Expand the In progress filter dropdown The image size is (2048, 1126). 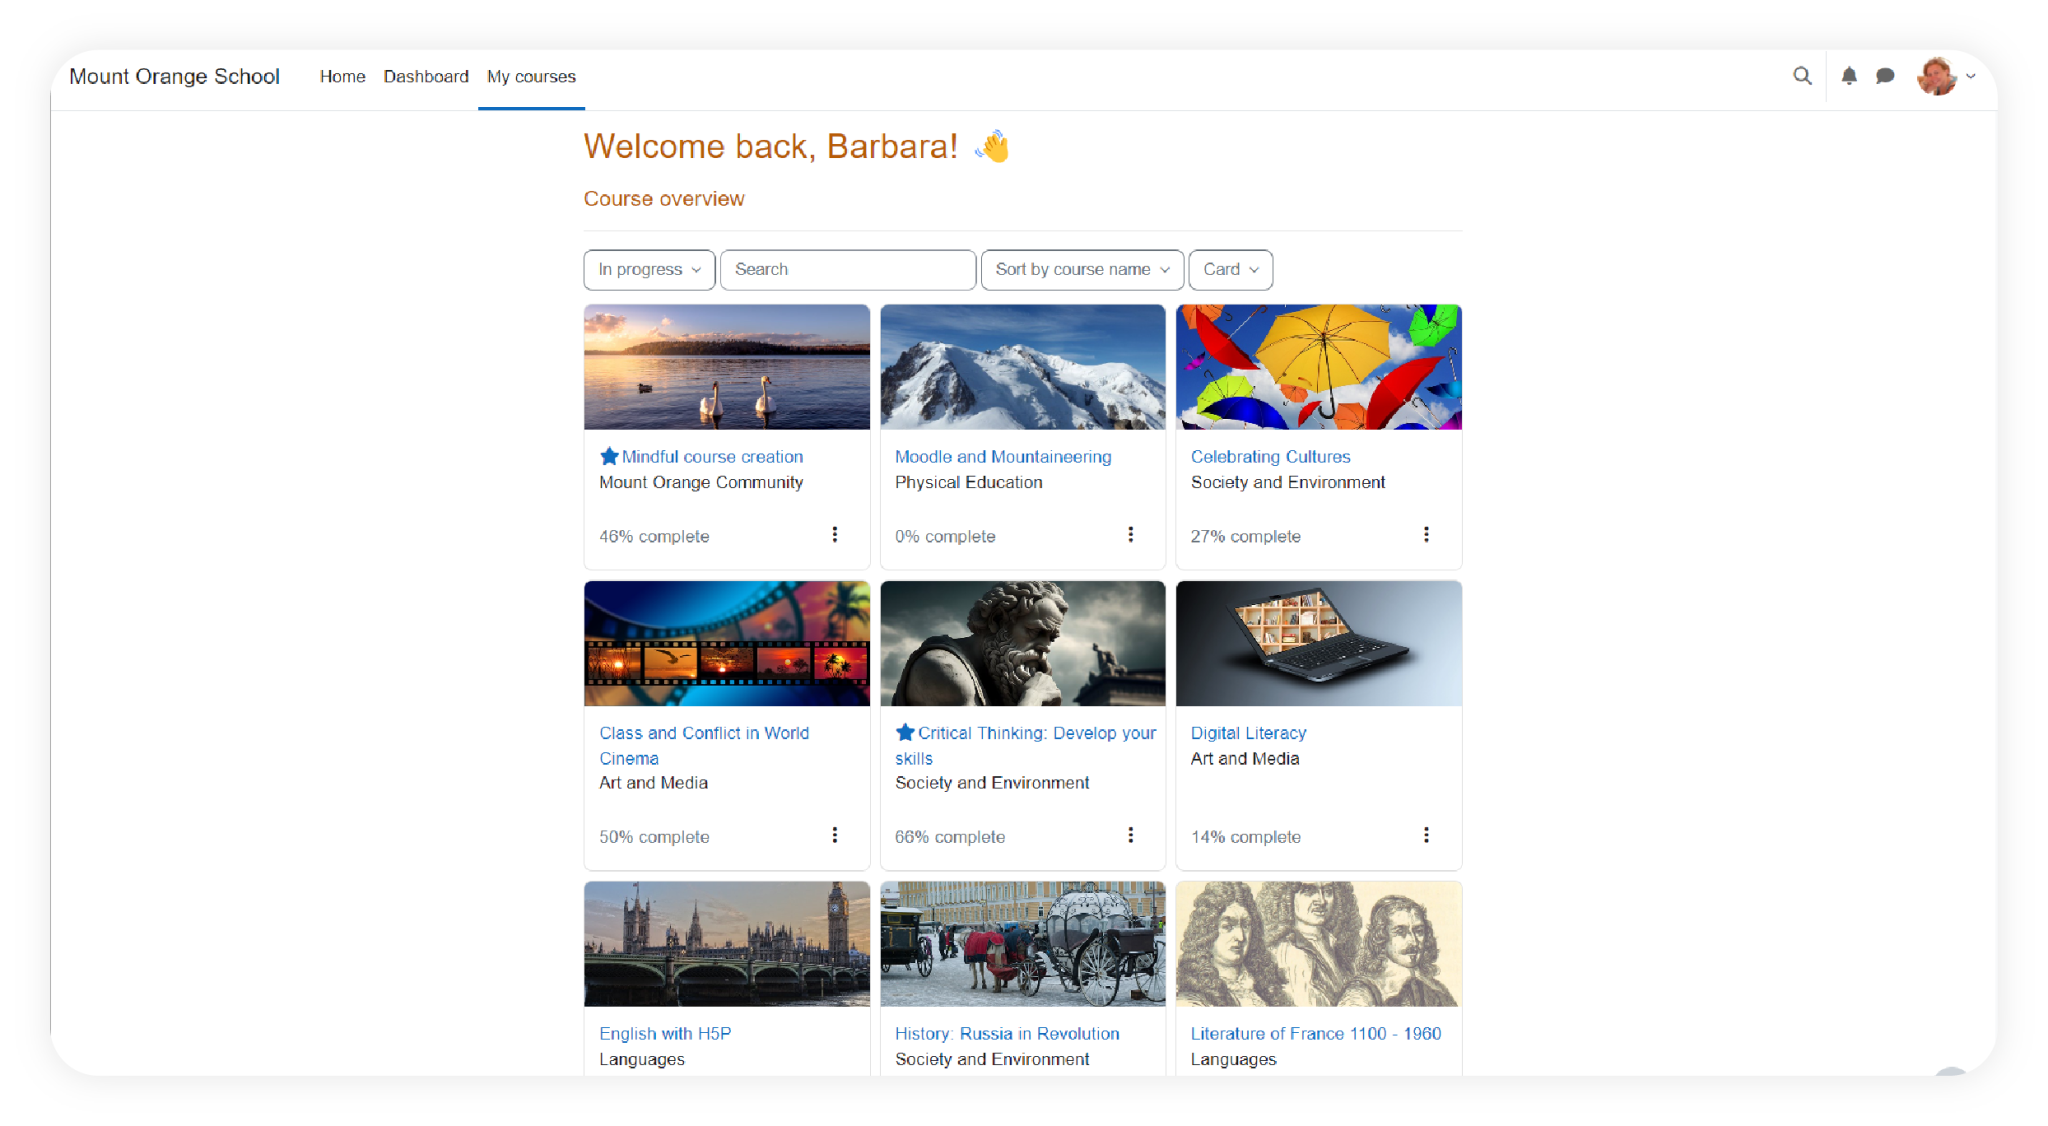pos(646,269)
